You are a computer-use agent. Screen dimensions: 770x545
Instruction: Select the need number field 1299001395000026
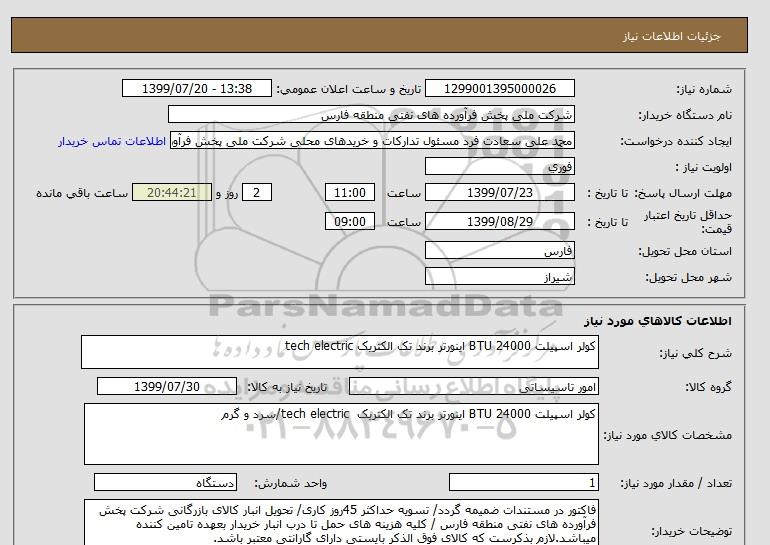click(x=499, y=88)
